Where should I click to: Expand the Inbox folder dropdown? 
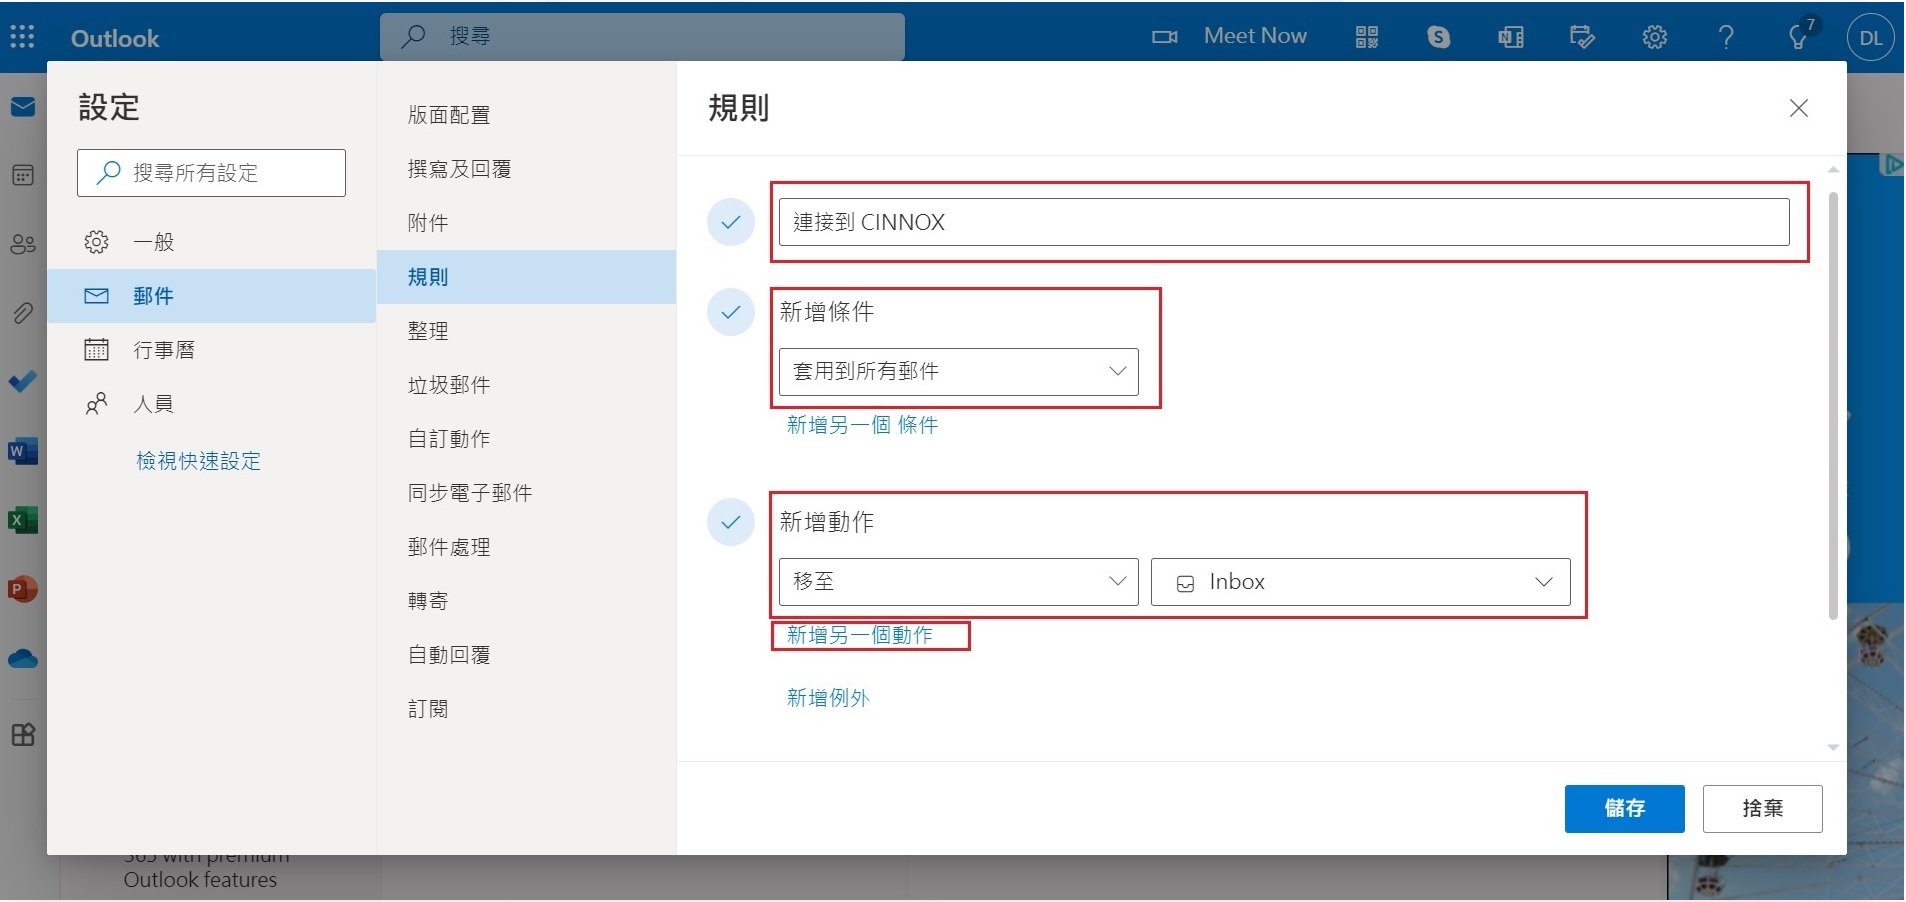tap(1360, 582)
